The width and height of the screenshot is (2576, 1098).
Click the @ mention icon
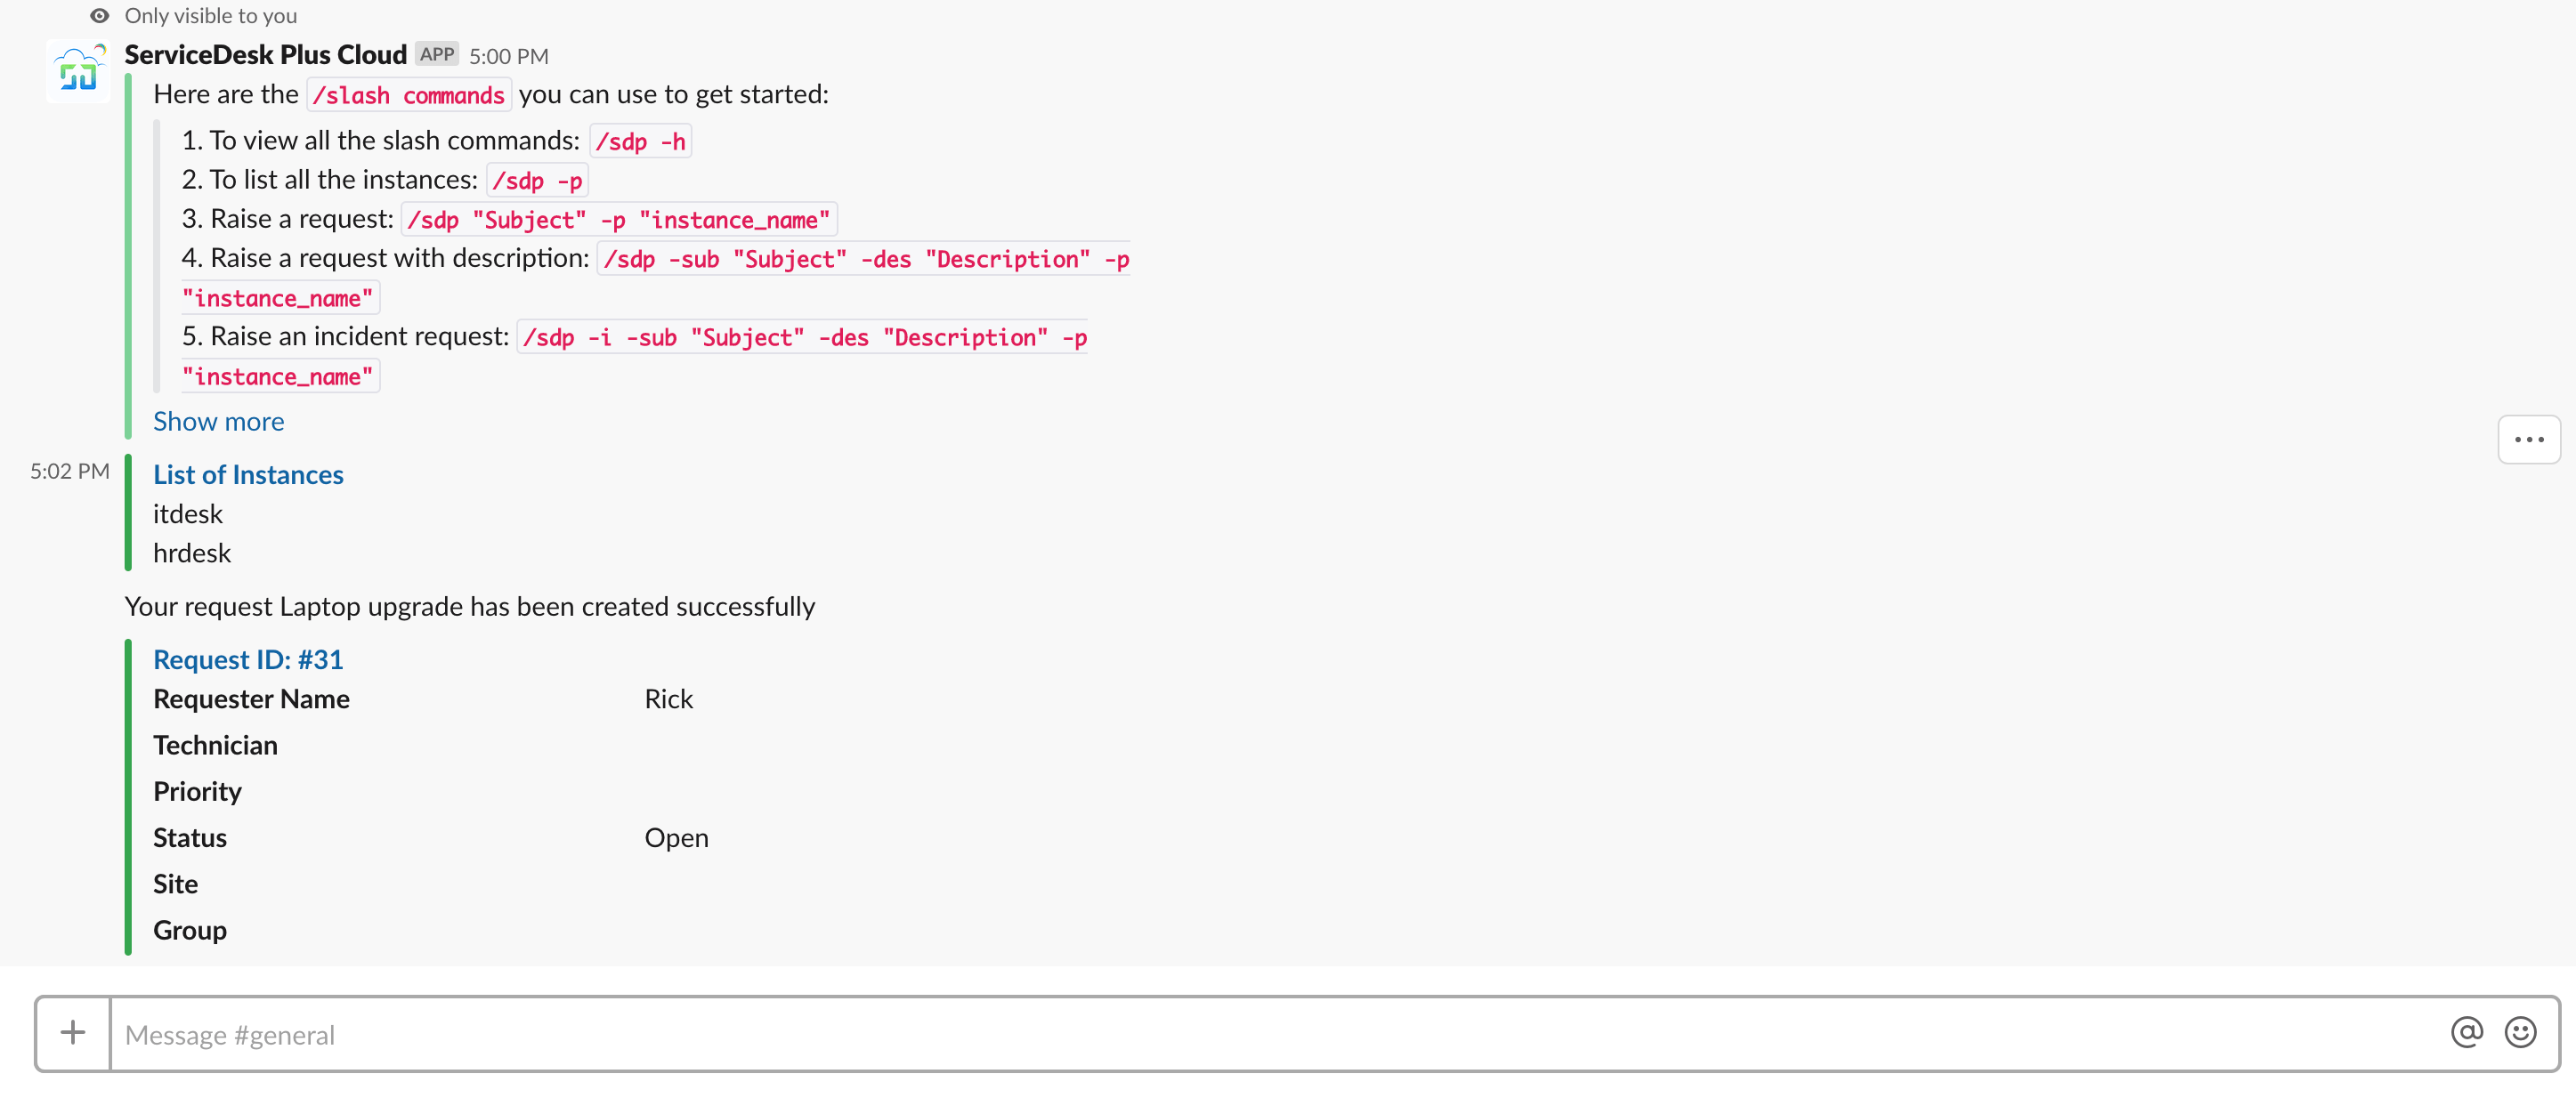pyautogui.click(x=2466, y=1033)
